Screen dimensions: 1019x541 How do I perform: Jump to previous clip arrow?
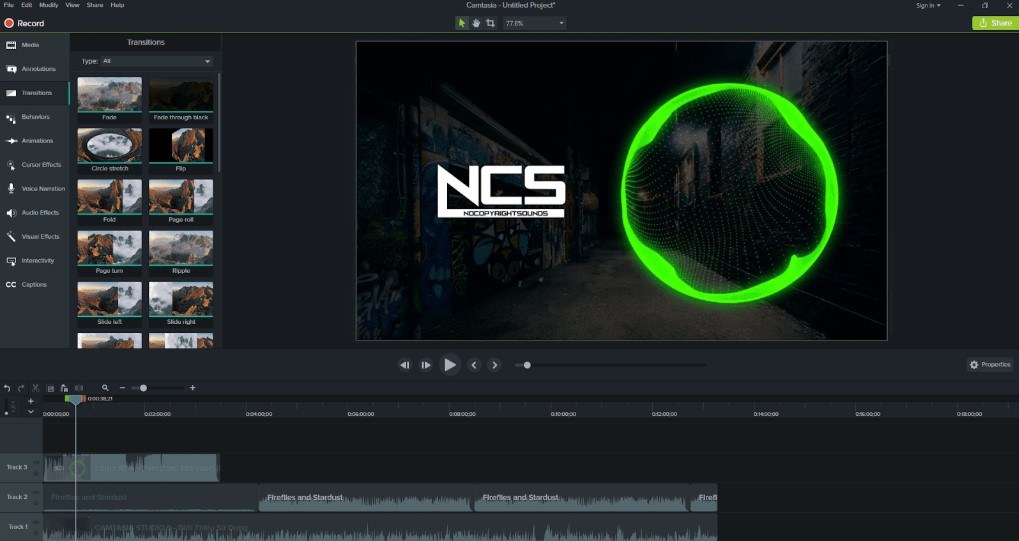(474, 365)
